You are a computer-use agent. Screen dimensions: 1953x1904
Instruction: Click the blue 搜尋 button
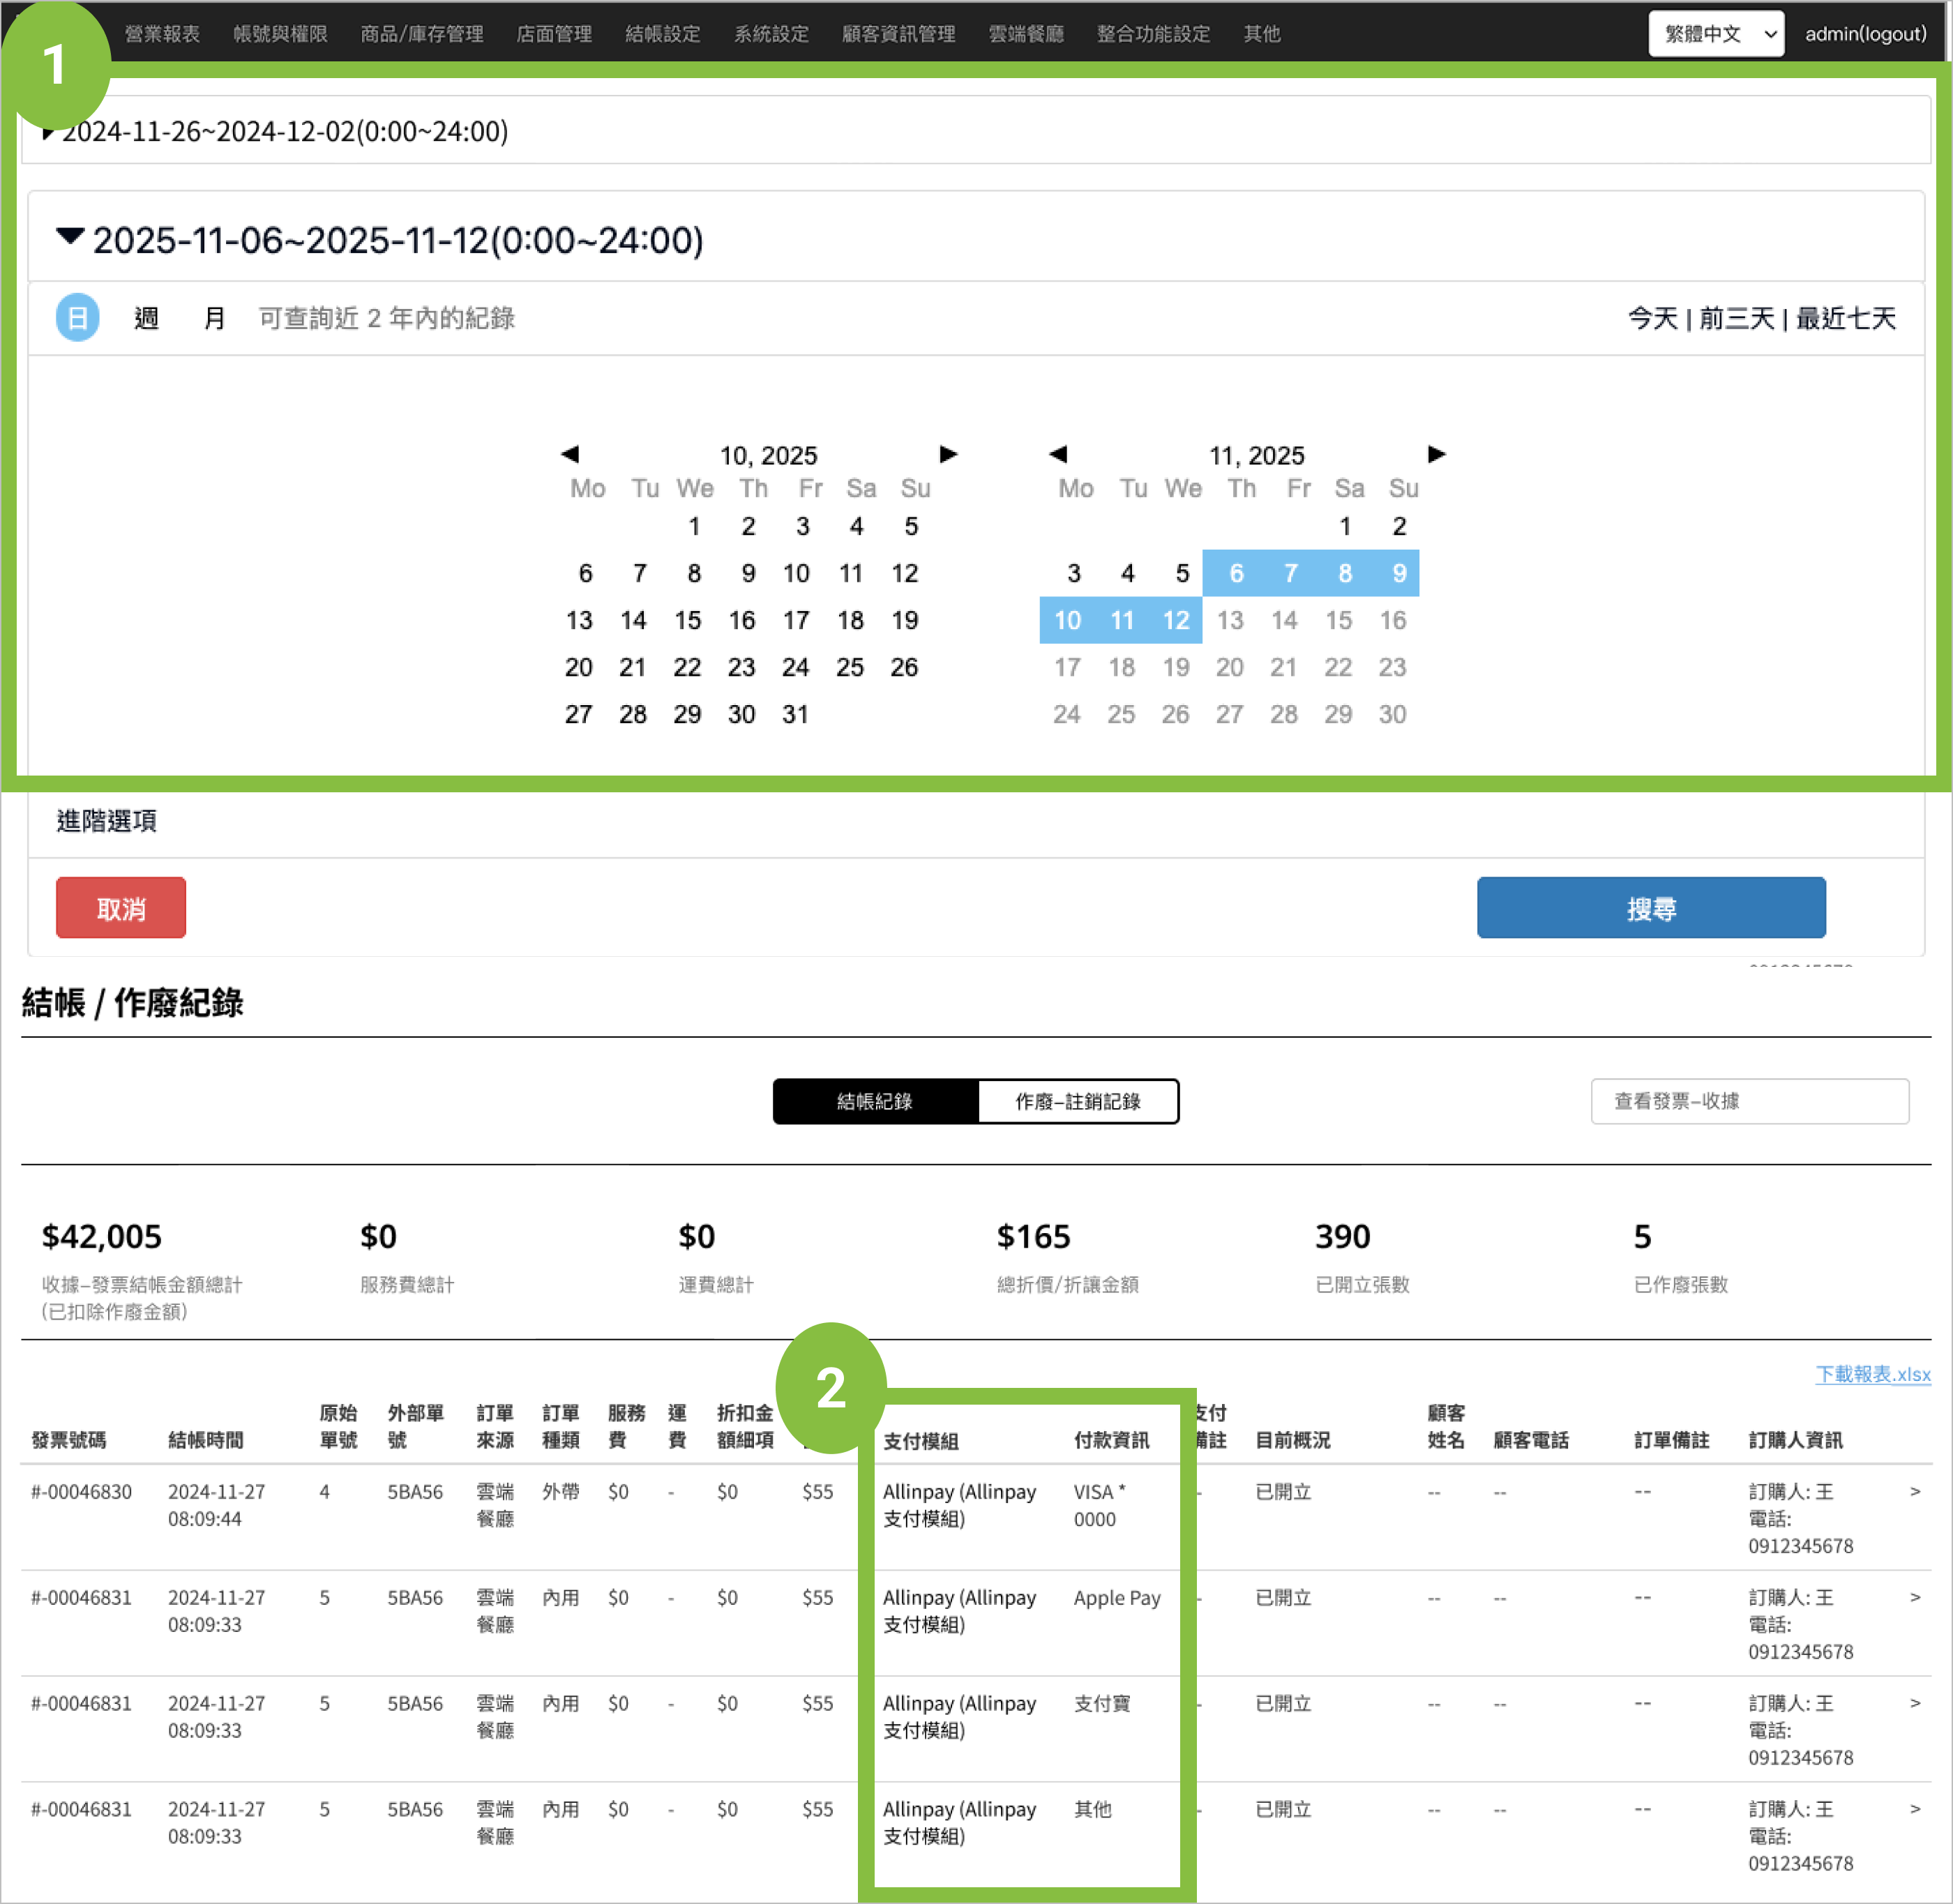click(x=1650, y=908)
